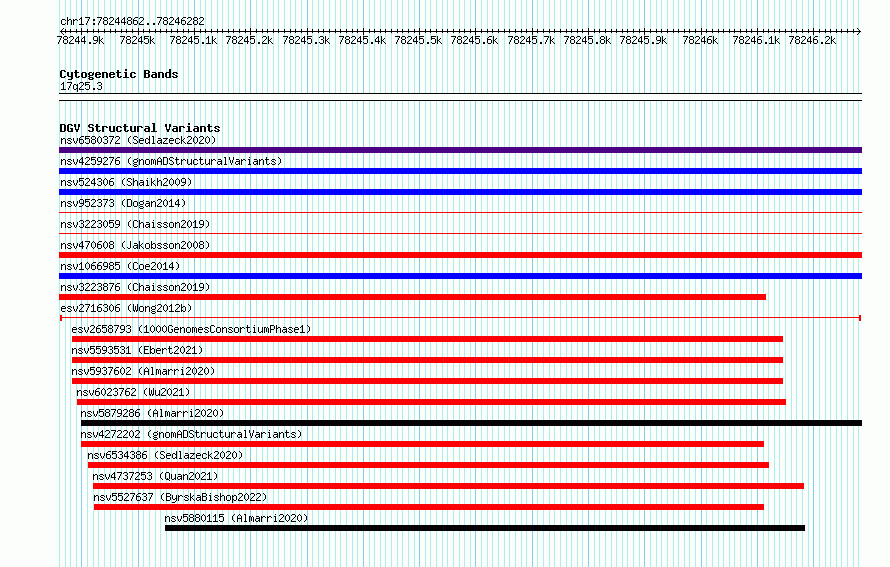Viewport: 890px width, 567px height.
Task: Open nsv5937602 (Almarri2020) label
Action: 144,371
